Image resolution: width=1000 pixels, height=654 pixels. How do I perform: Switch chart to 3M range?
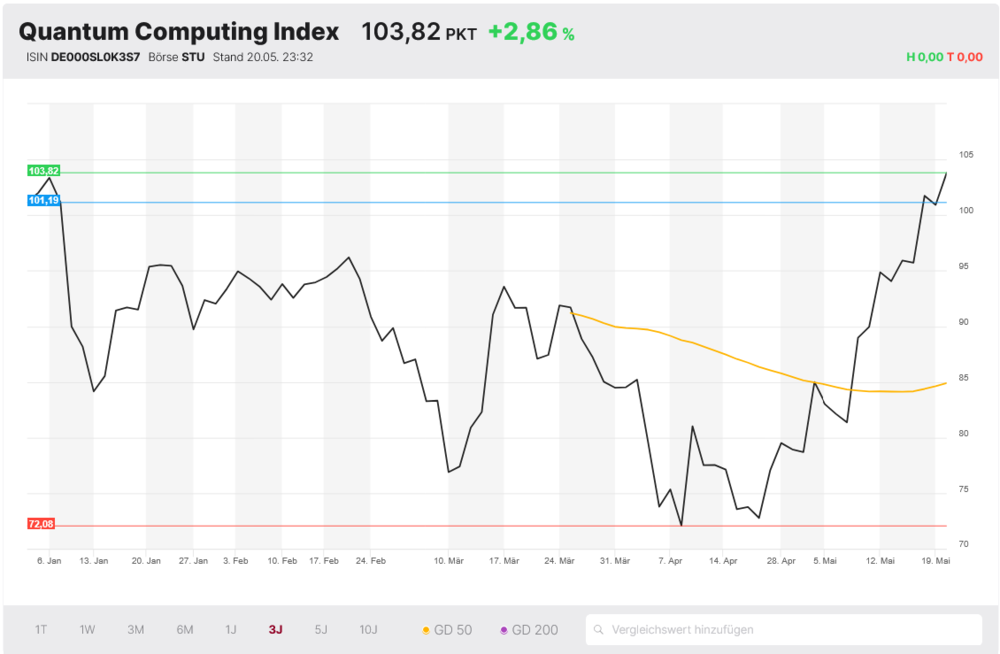[x=135, y=630]
